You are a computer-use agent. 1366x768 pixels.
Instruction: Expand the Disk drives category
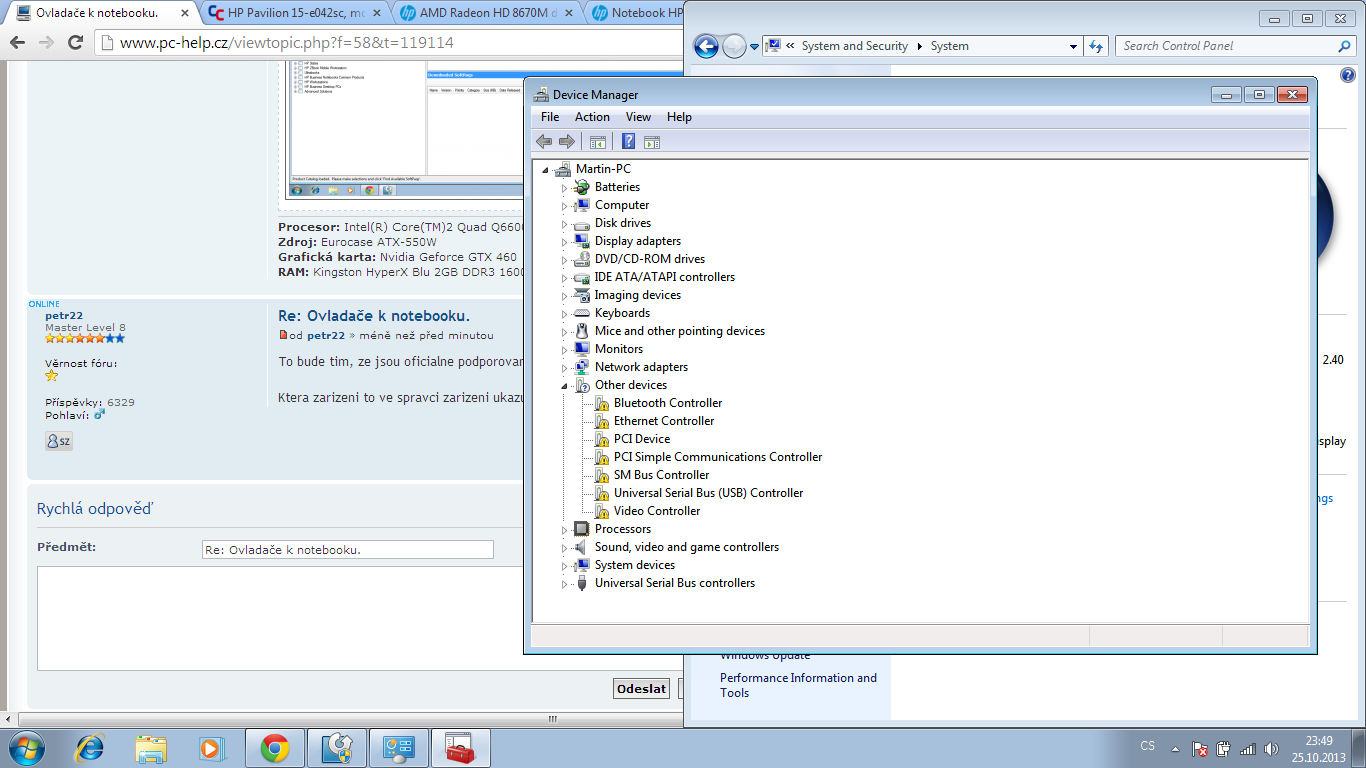tap(564, 224)
